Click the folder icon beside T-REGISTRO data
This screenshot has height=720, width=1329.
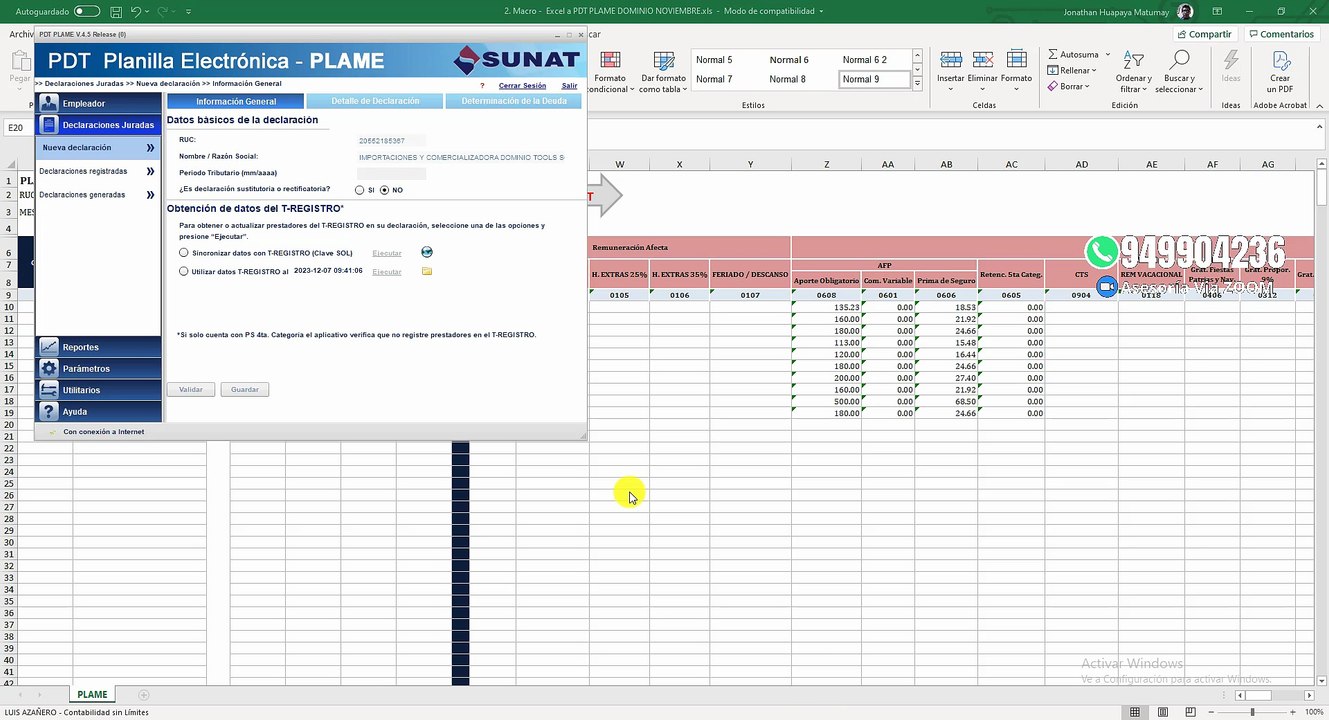tap(427, 271)
